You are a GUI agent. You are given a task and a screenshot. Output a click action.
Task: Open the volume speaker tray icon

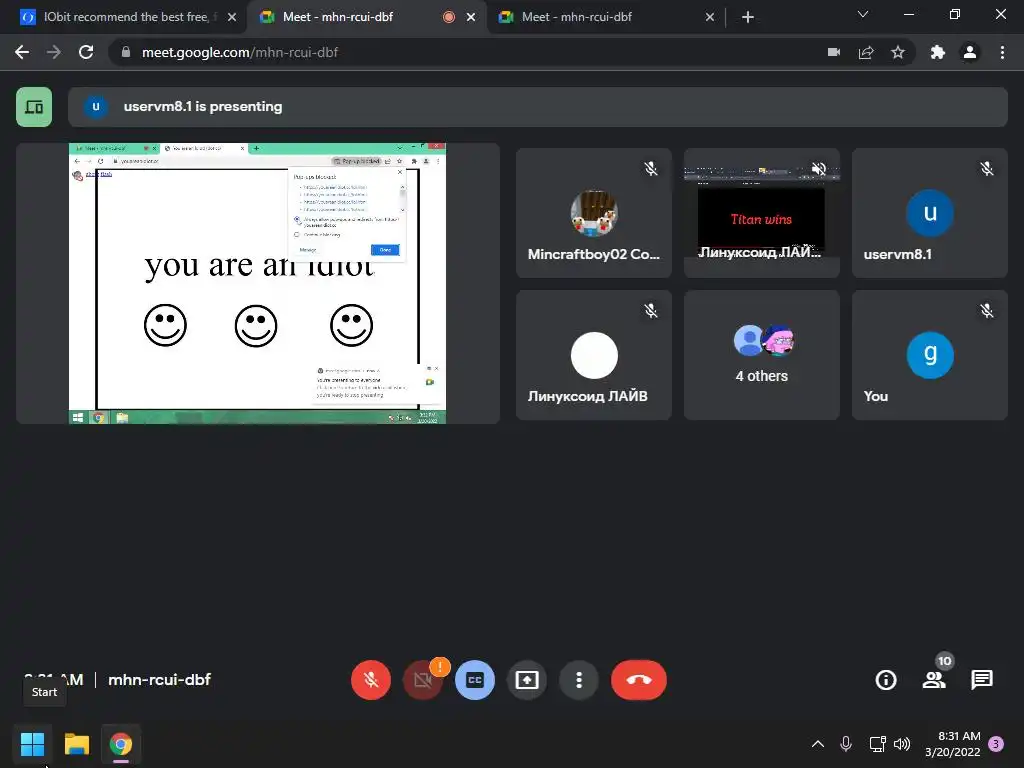coord(902,744)
